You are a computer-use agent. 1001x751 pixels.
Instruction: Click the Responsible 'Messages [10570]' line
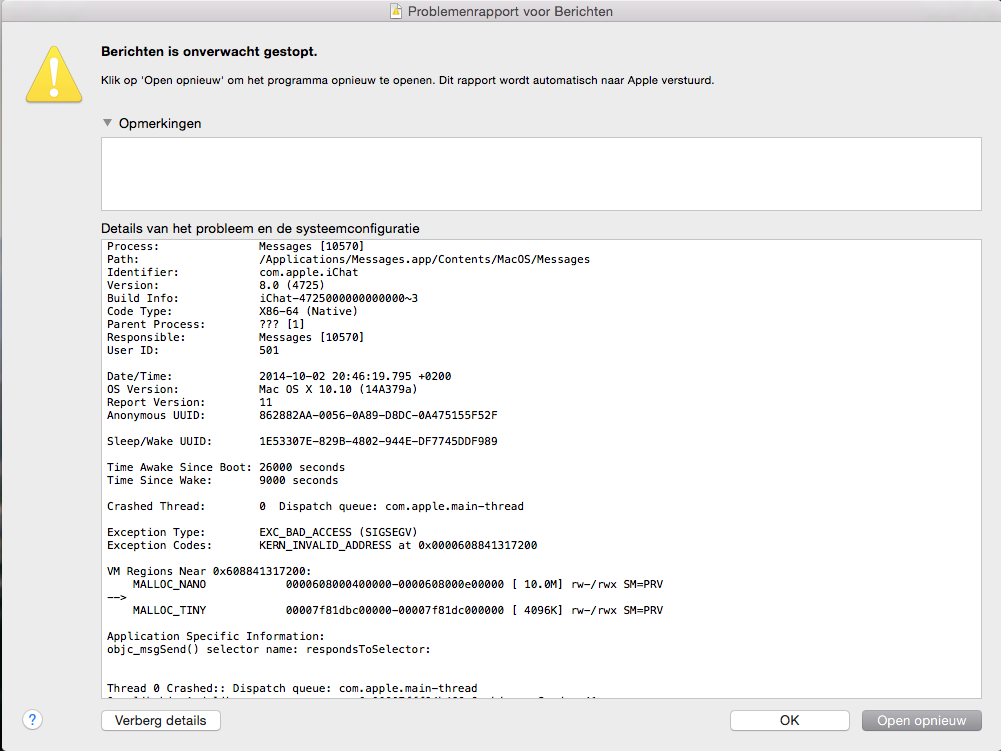click(236, 337)
